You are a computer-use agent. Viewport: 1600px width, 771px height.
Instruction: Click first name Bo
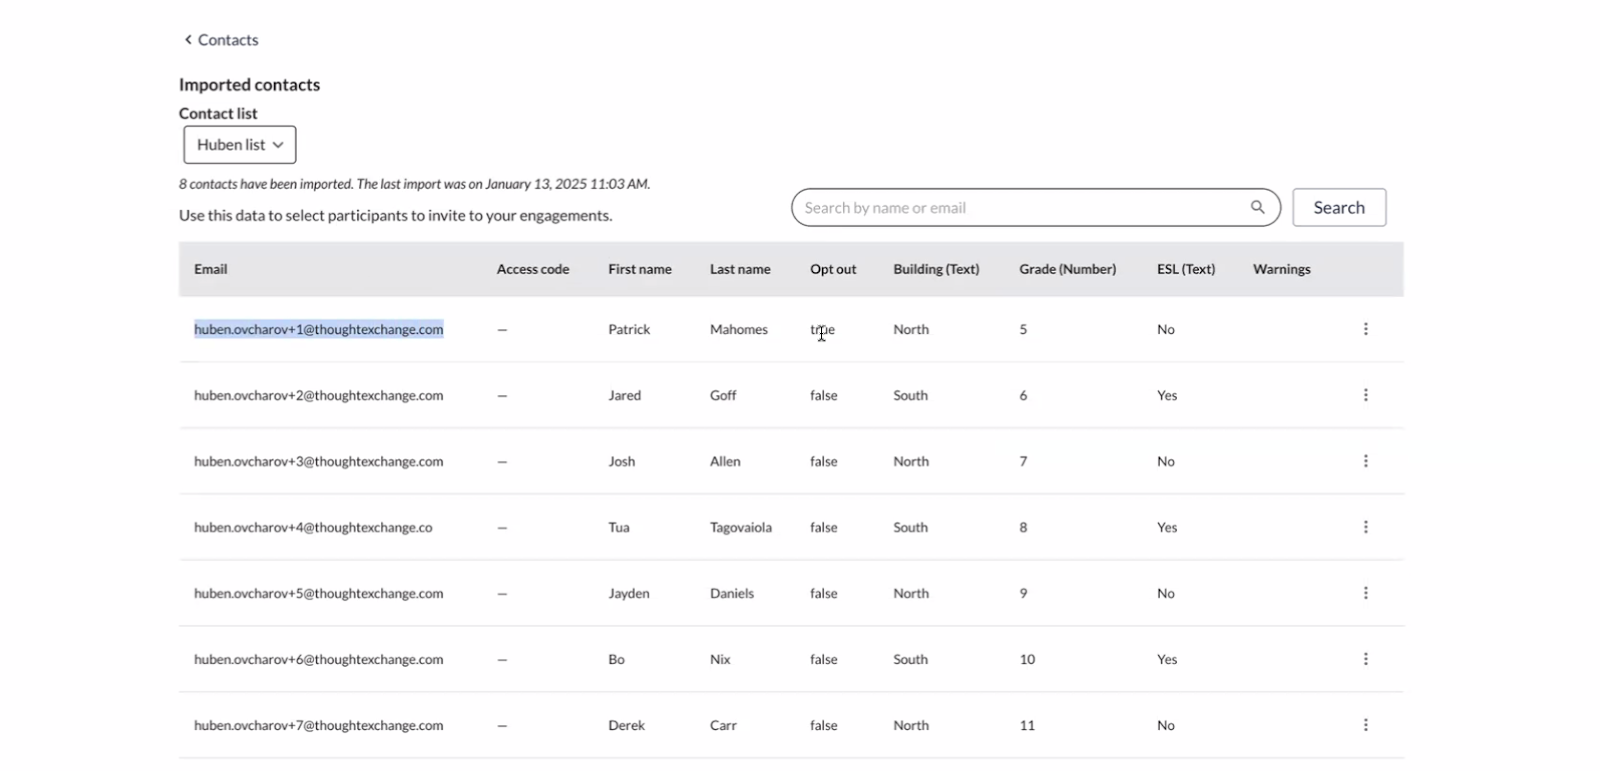point(616,659)
